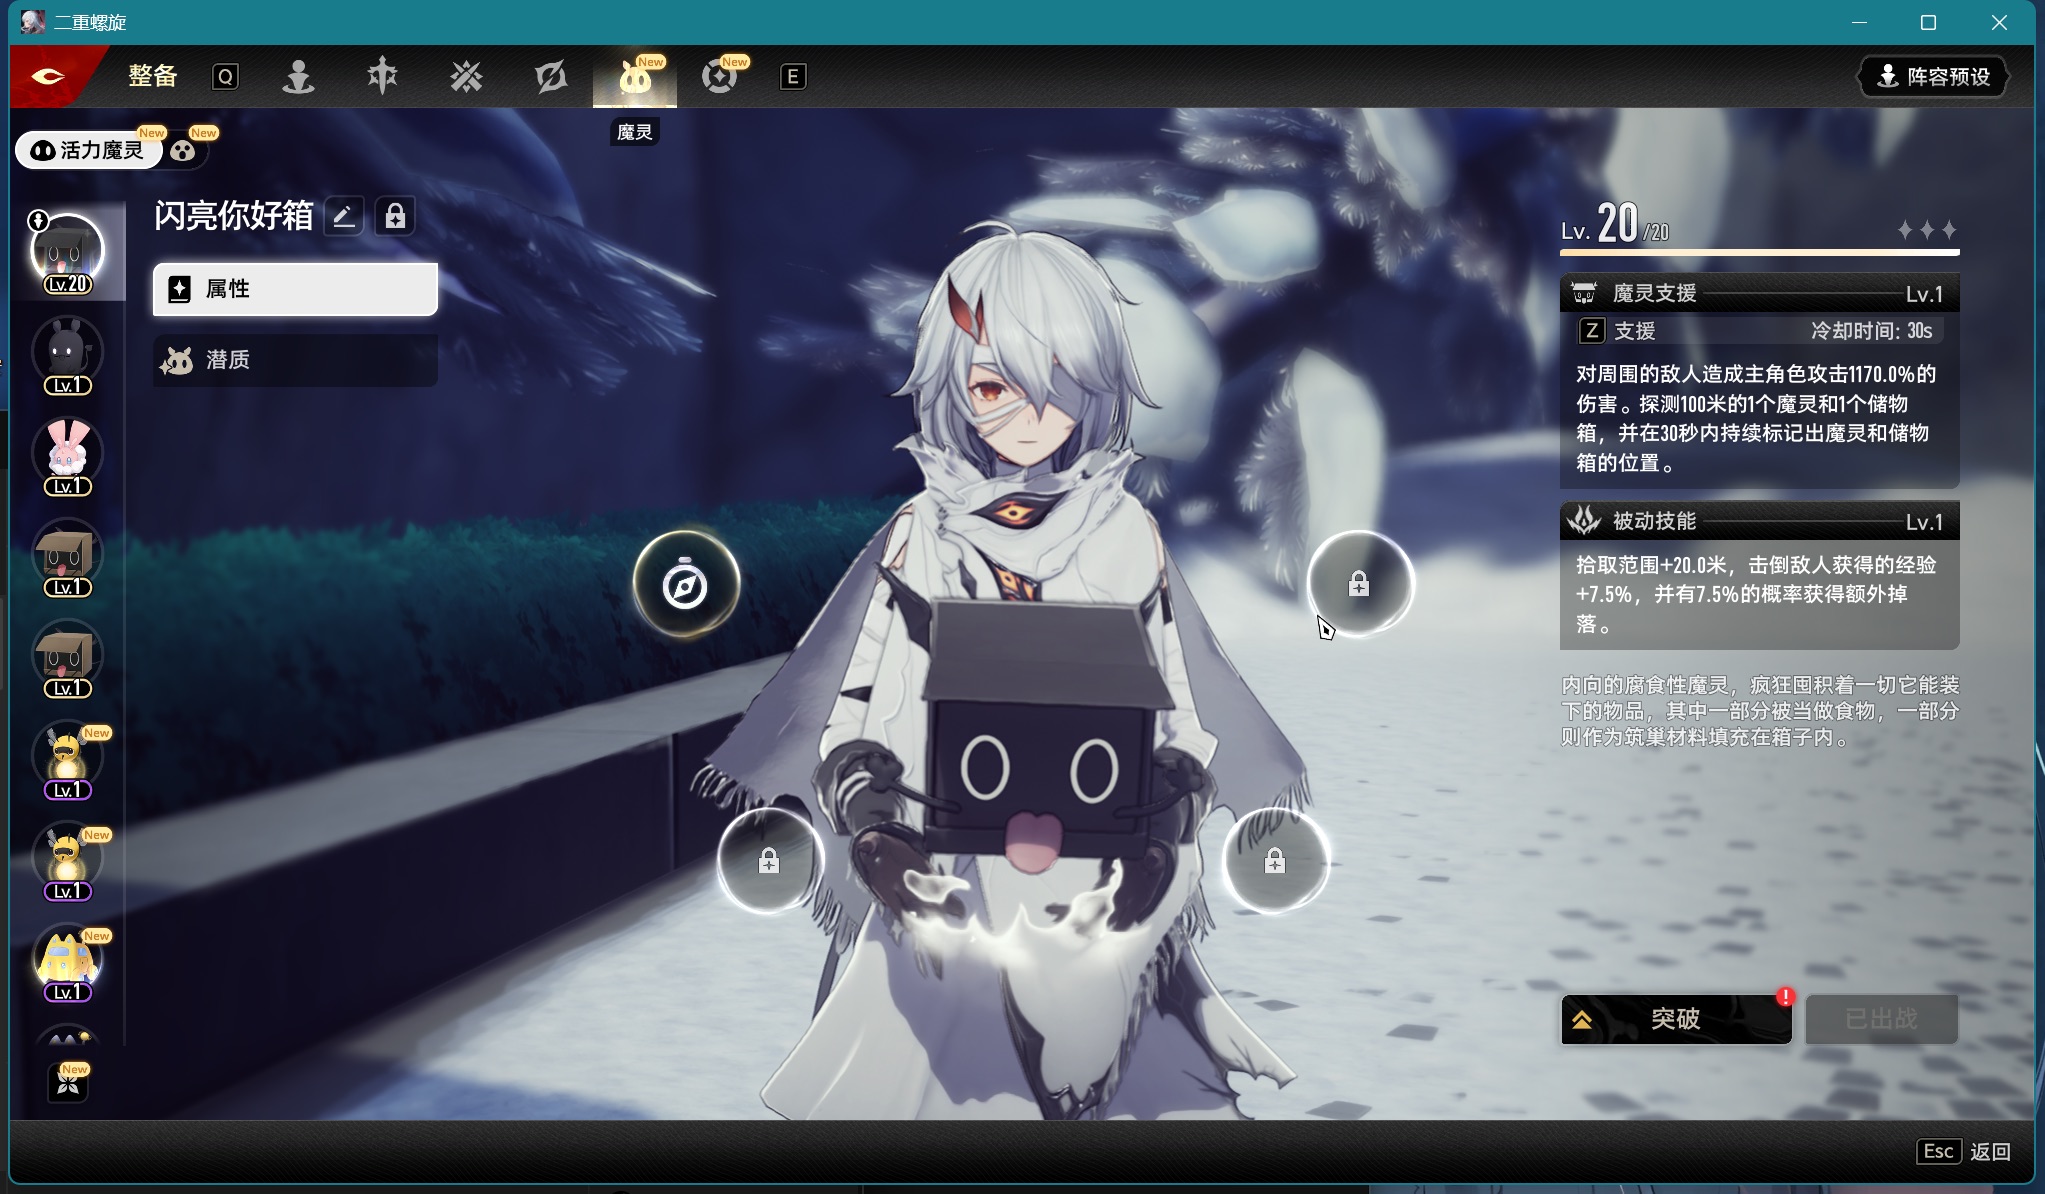Click the pencil rename icon beside 闪亮你好箱
Viewport: 2045px width, 1194px height.
coord(343,216)
